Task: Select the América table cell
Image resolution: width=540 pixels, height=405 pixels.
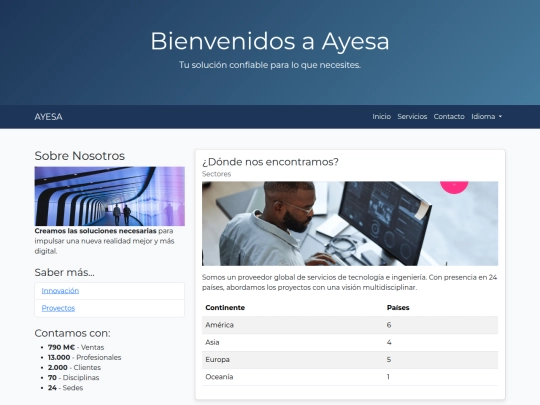Action: 293,325
